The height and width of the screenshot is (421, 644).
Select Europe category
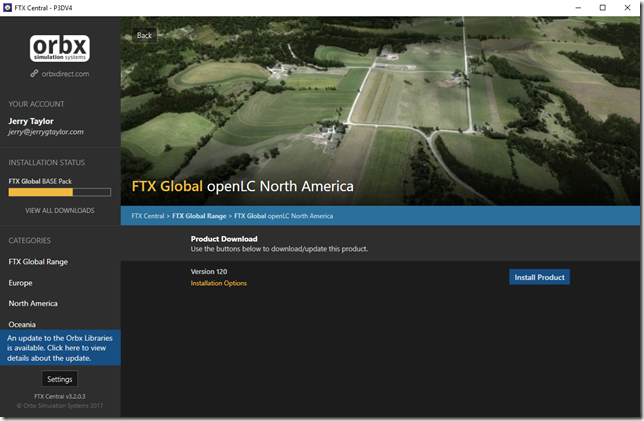point(21,283)
